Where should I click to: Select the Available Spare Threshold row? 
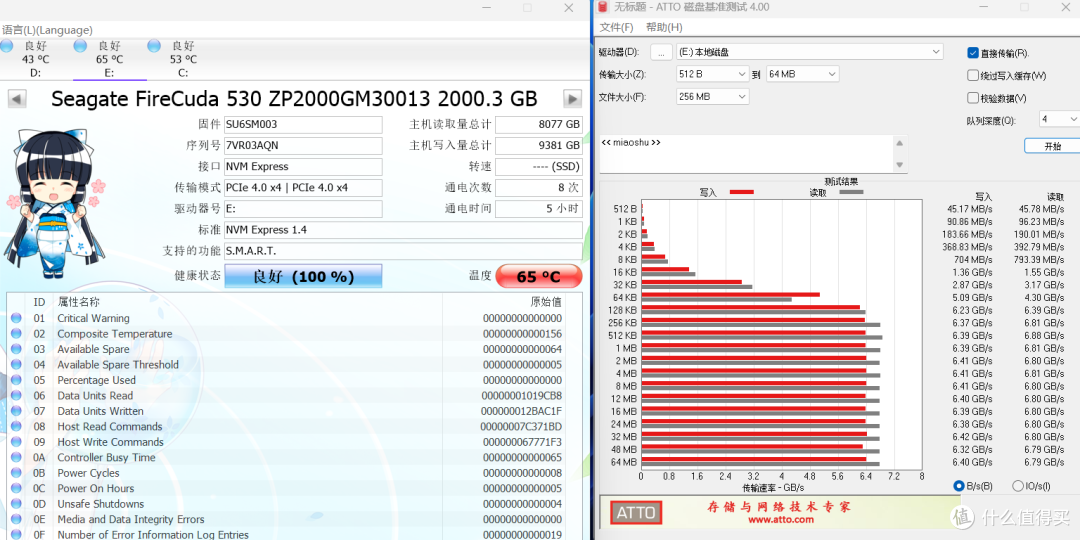point(287,365)
